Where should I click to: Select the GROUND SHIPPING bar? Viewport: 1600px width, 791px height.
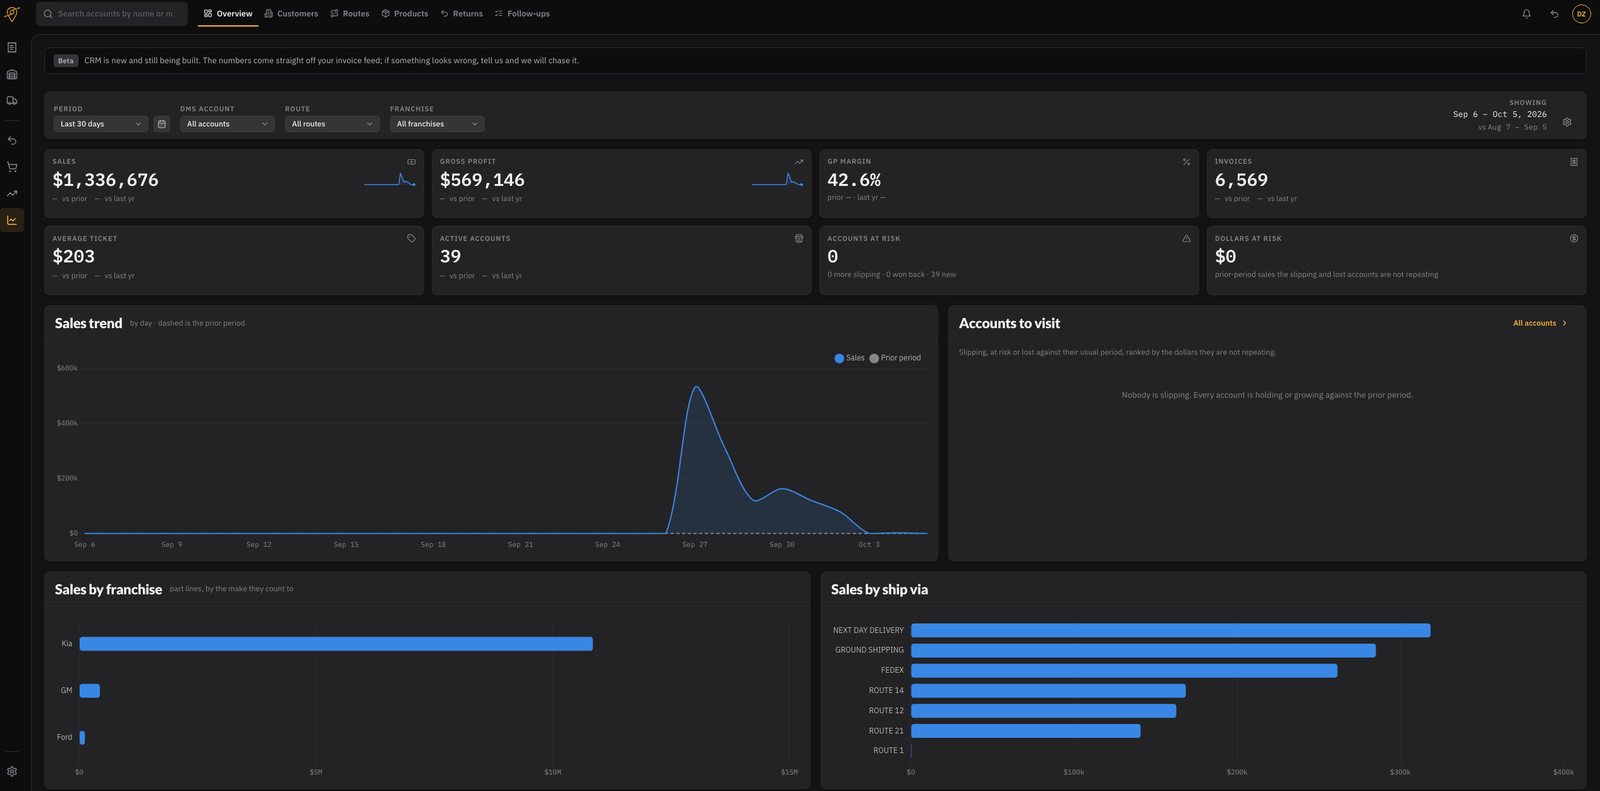[x=1143, y=651]
